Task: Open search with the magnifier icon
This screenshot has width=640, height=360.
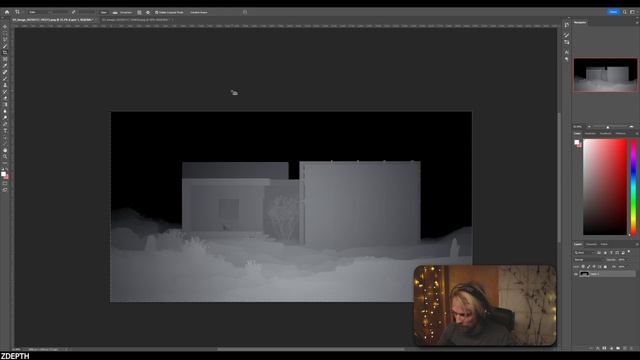Action: [x=624, y=12]
